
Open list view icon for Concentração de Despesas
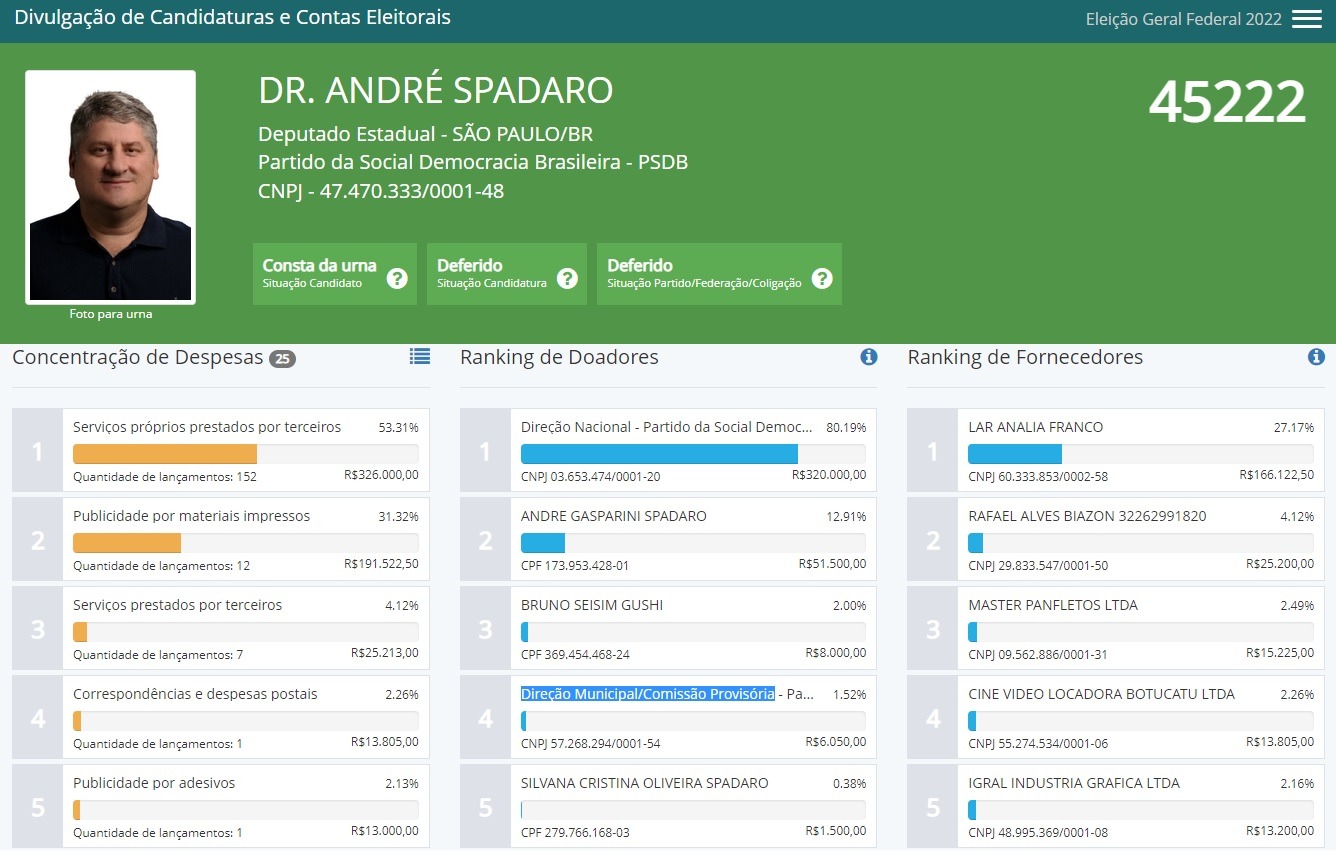coord(419,356)
